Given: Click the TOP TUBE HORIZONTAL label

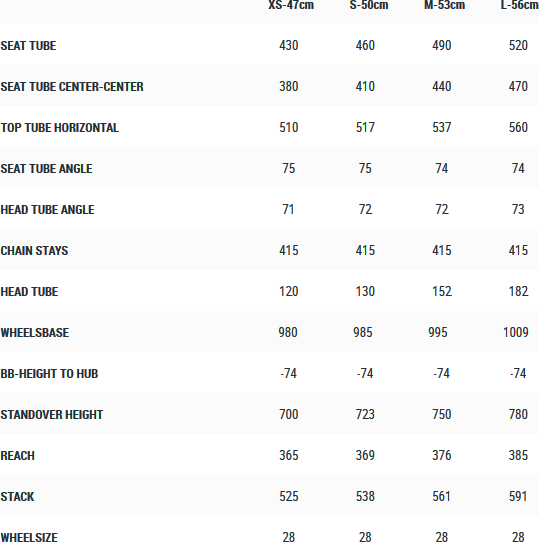Looking at the screenshot, I should (59, 128).
